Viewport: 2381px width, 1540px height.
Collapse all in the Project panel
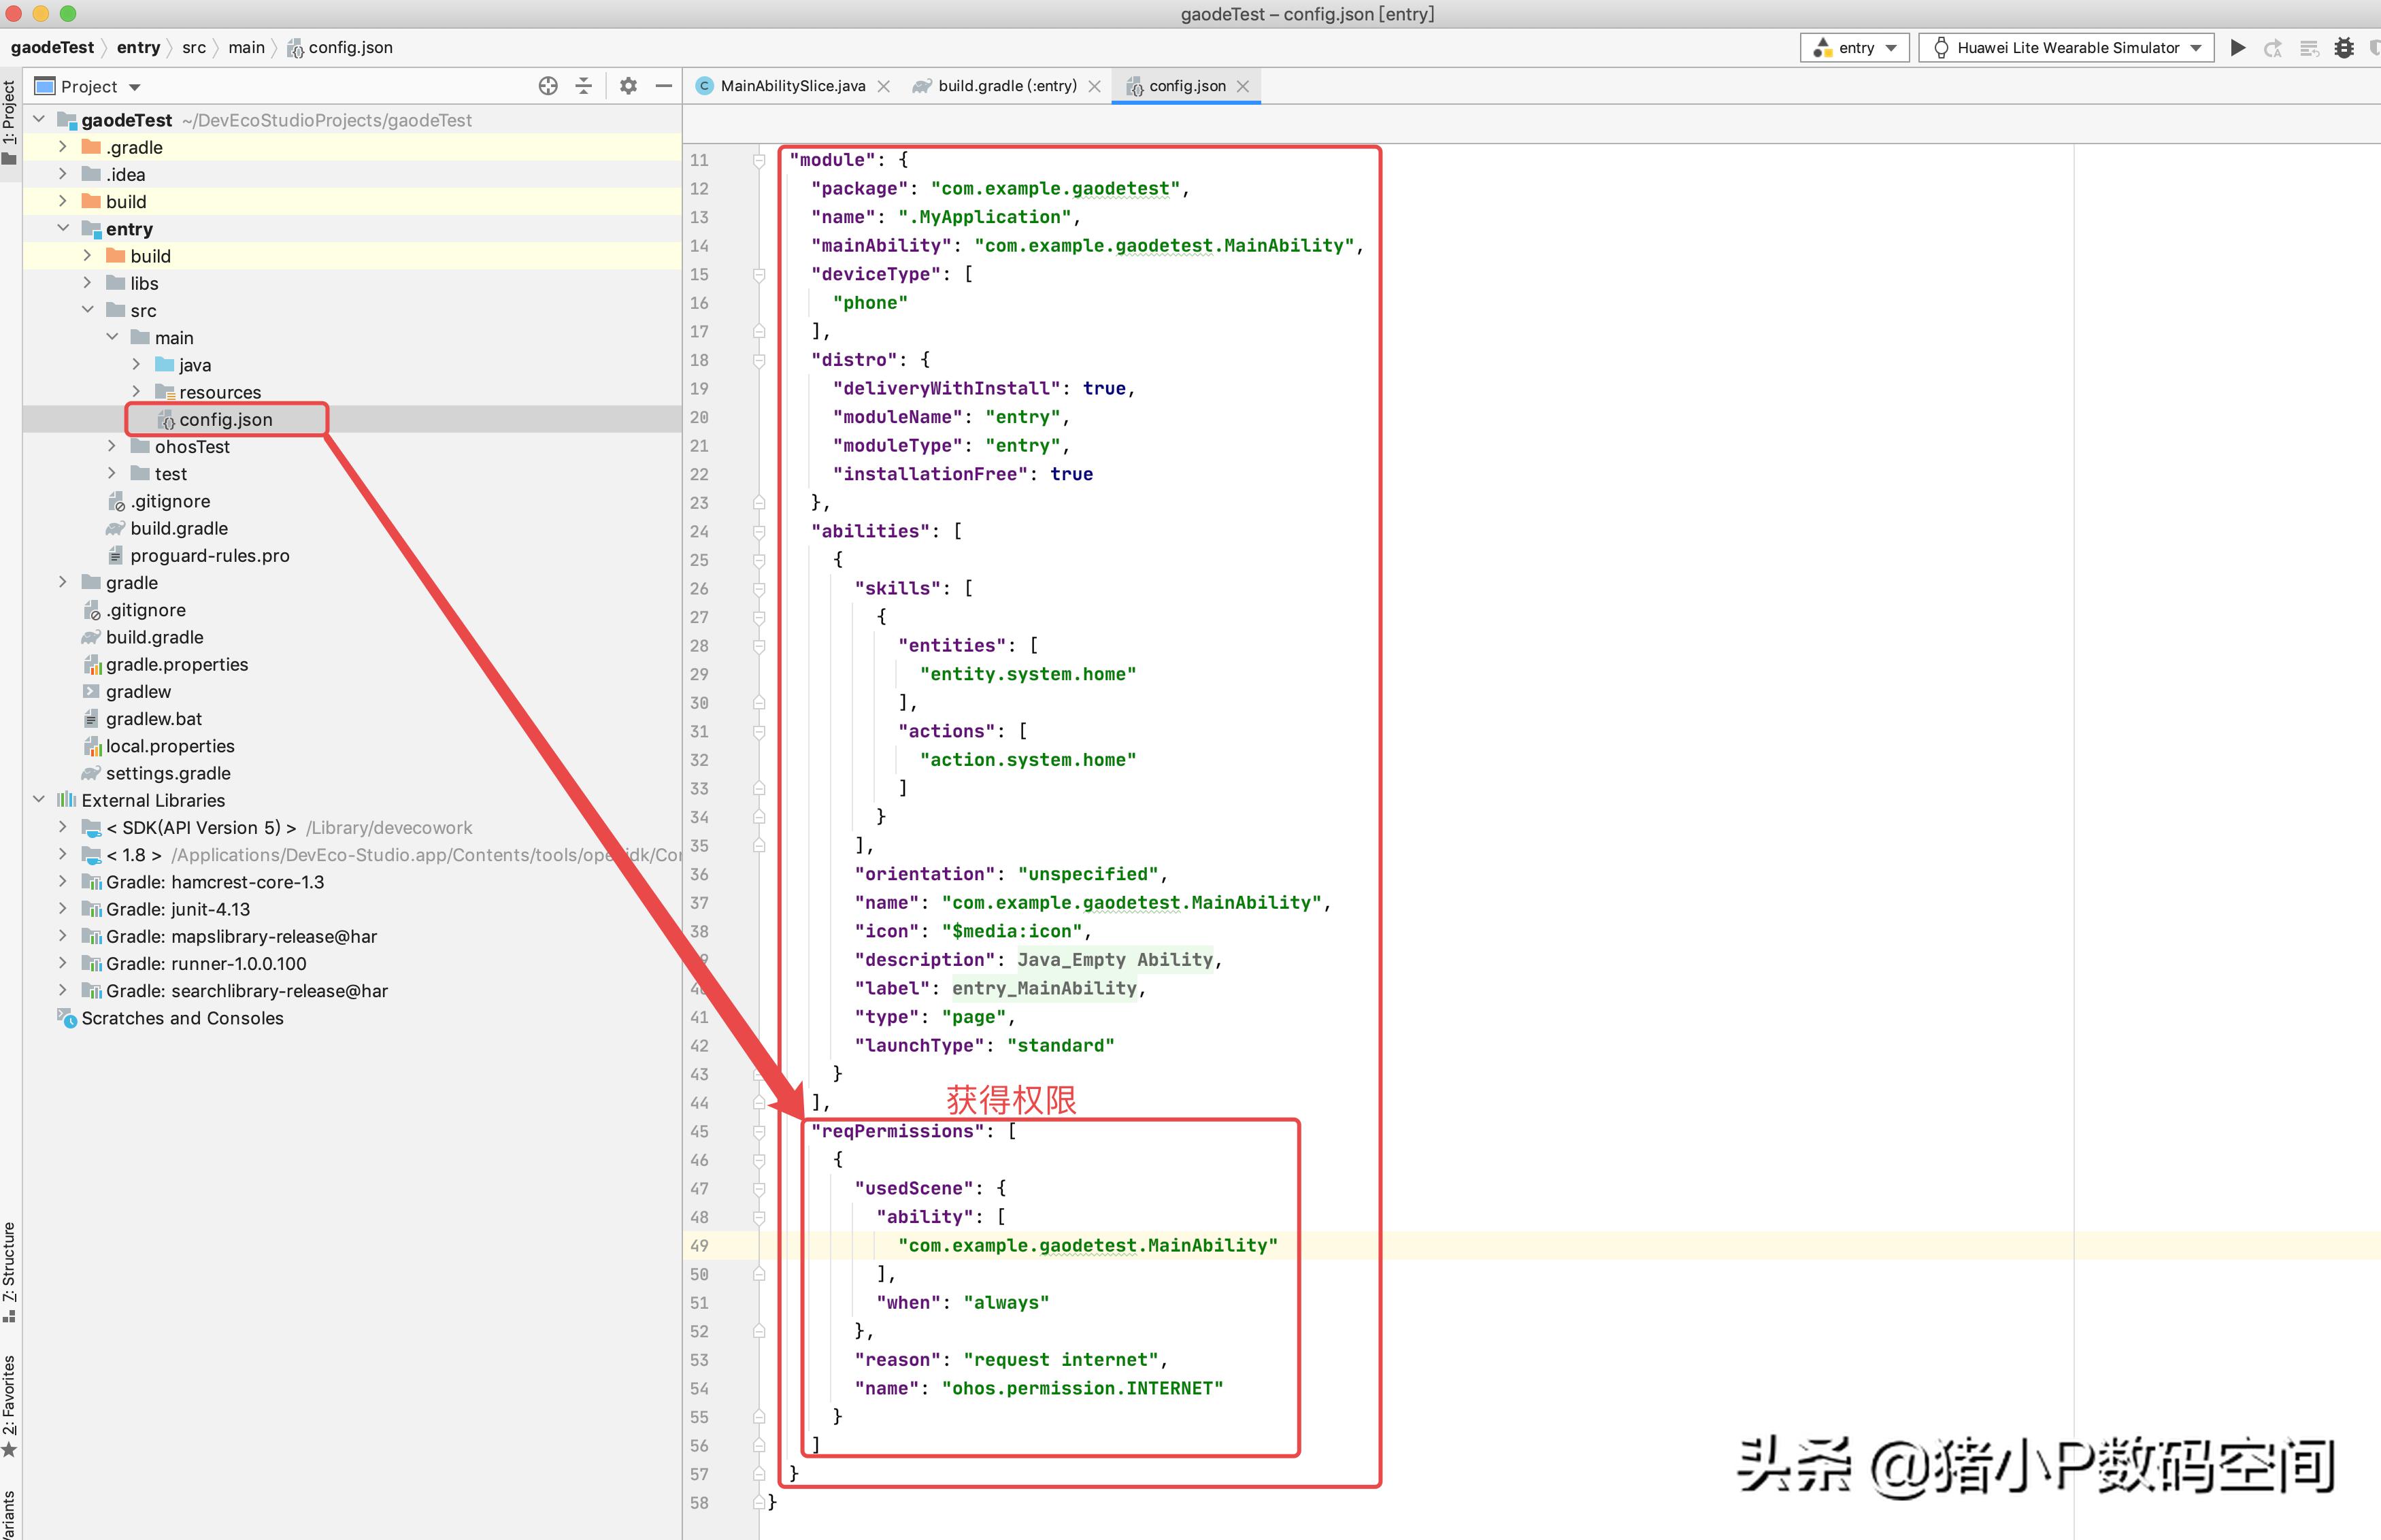[584, 86]
